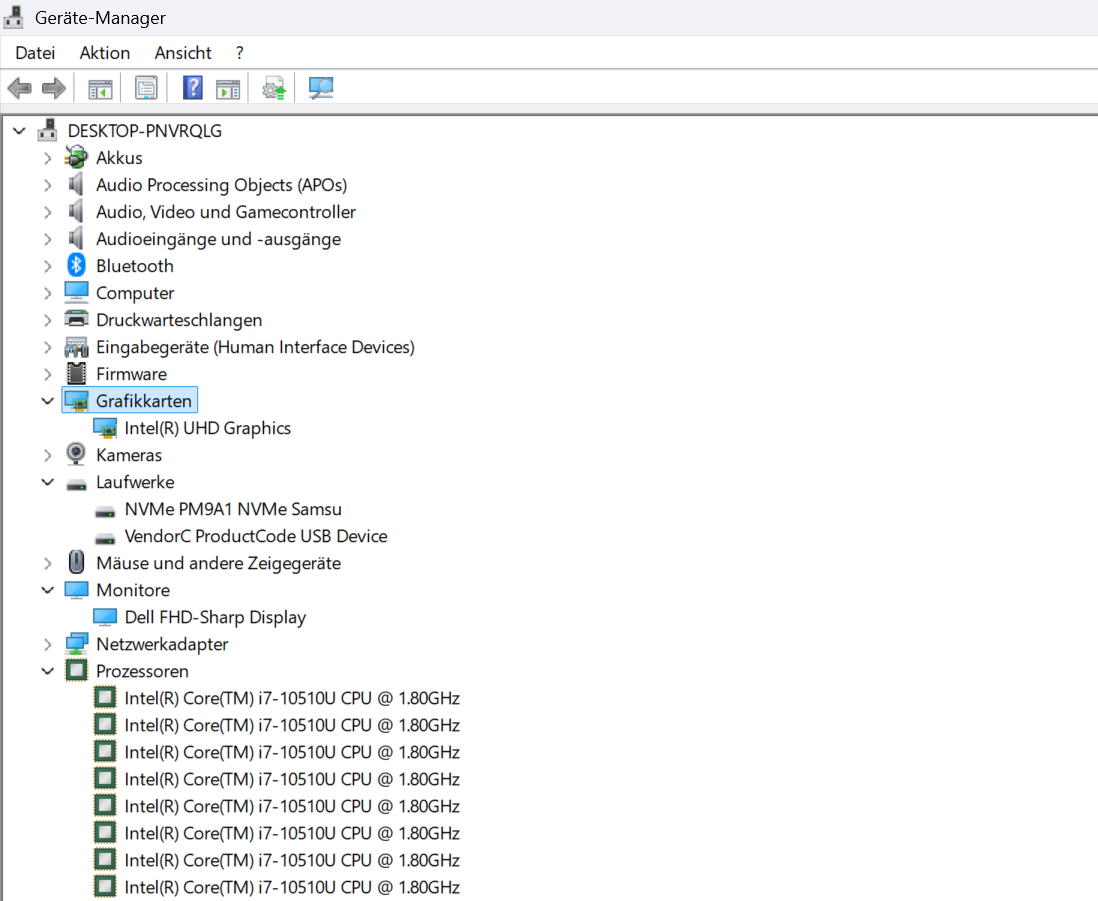
Task: Select the Akkus label
Action: click(x=119, y=158)
